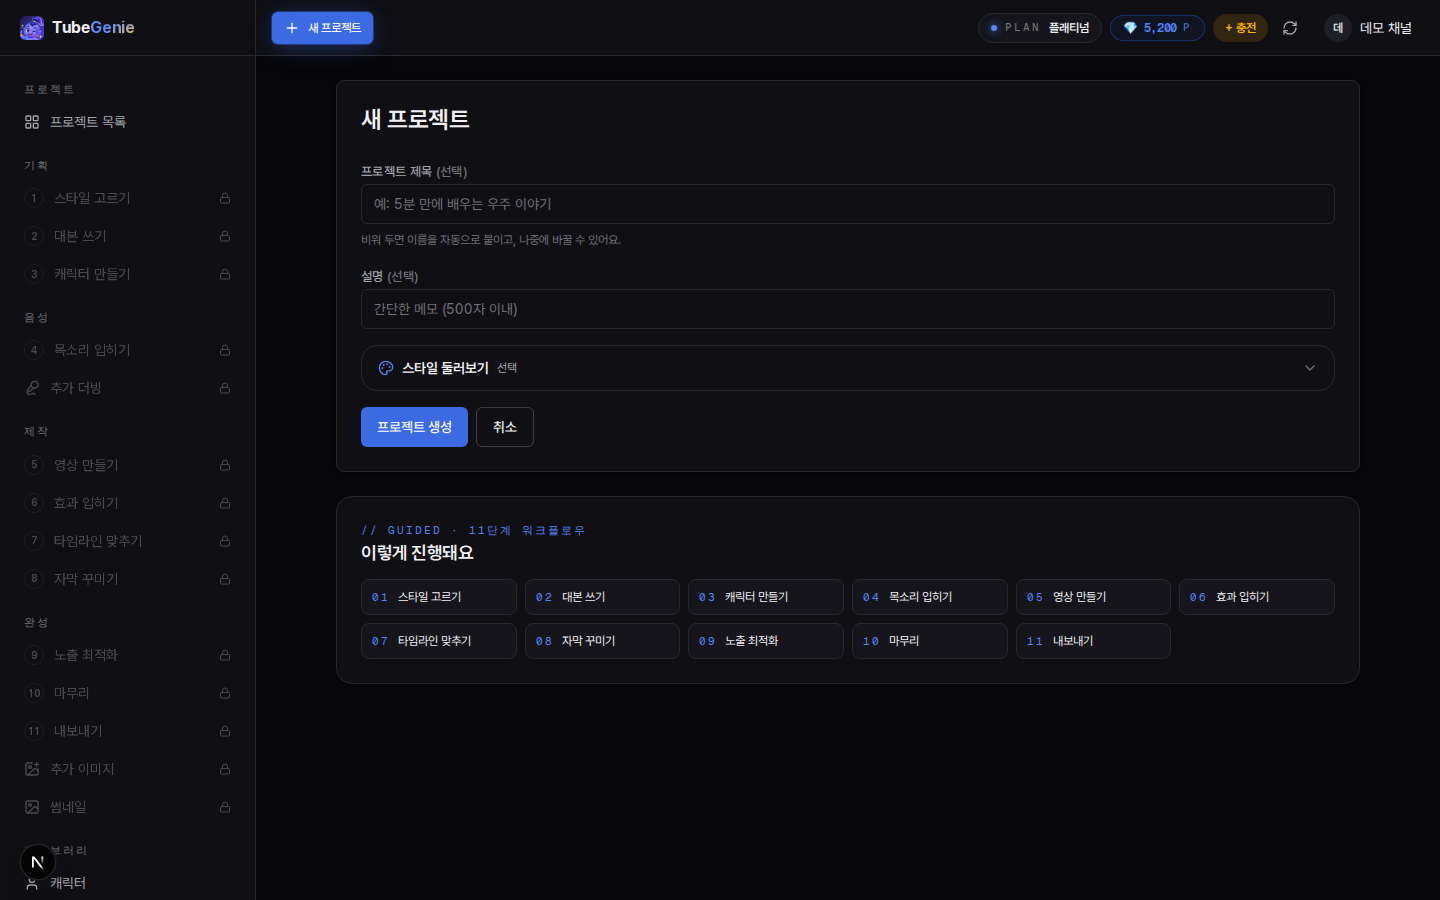
Task: Click the palette icon in 스타일 둘러보기
Action: [386, 368]
